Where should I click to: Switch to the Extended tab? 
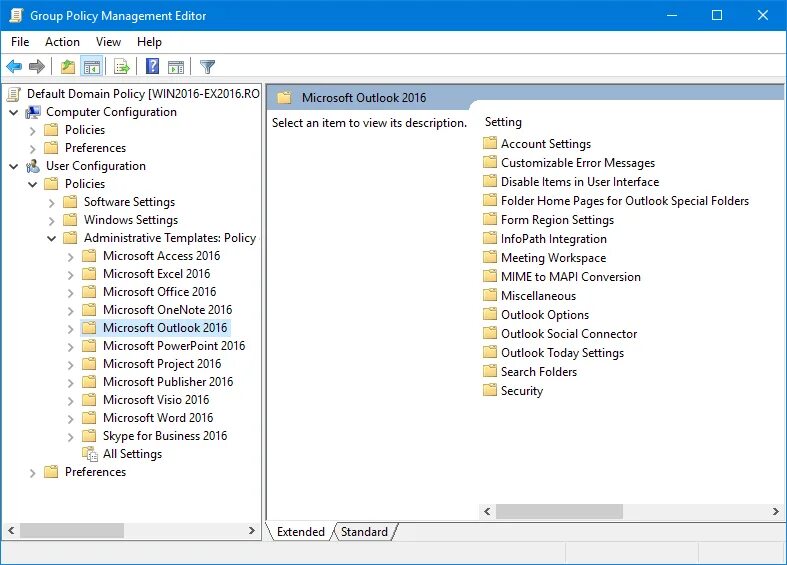(301, 531)
